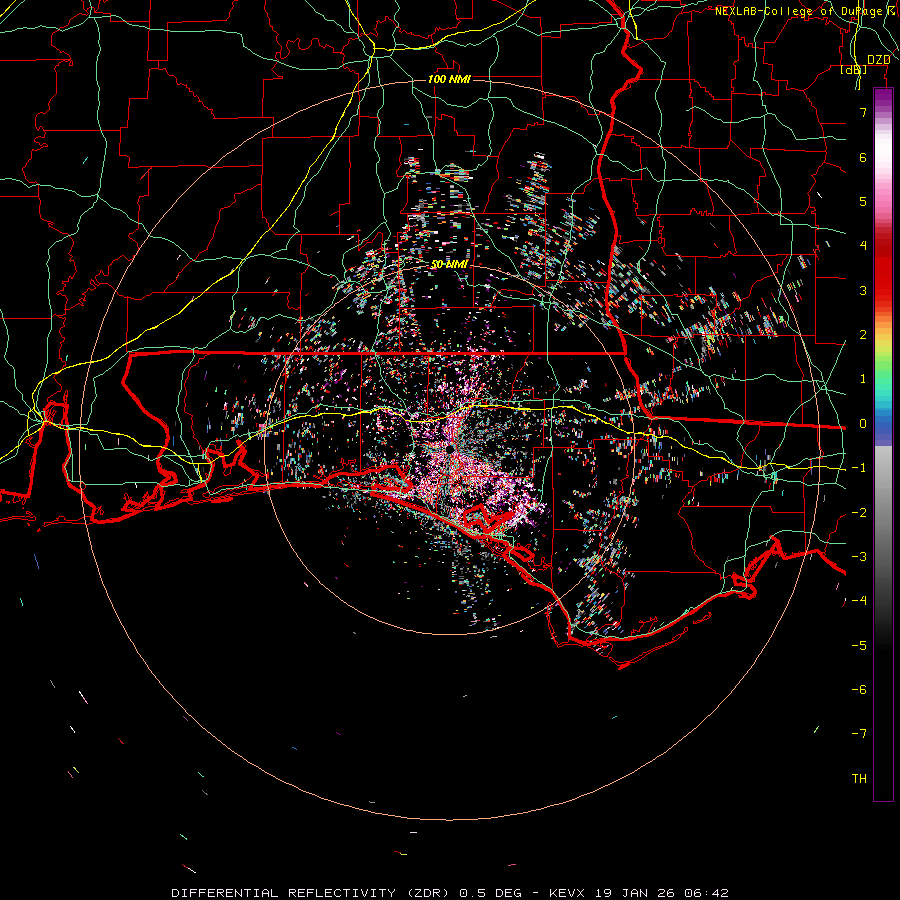
Task: Click the color scale value 4
Action: click(x=863, y=246)
